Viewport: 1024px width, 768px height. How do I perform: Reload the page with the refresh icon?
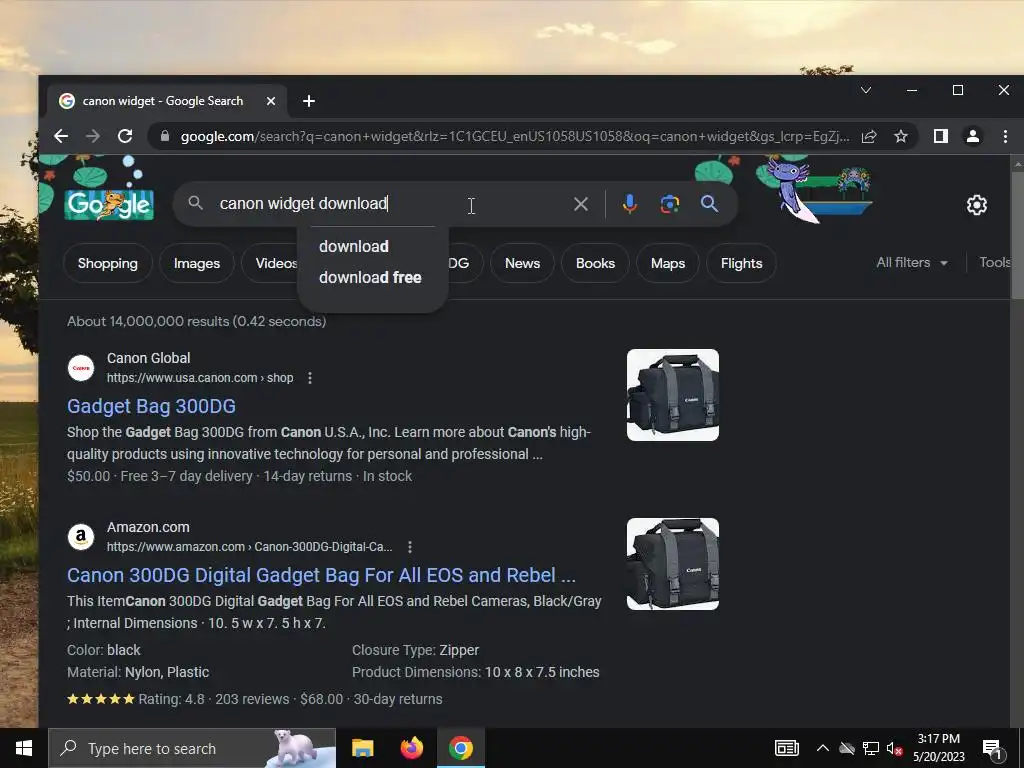click(125, 136)
